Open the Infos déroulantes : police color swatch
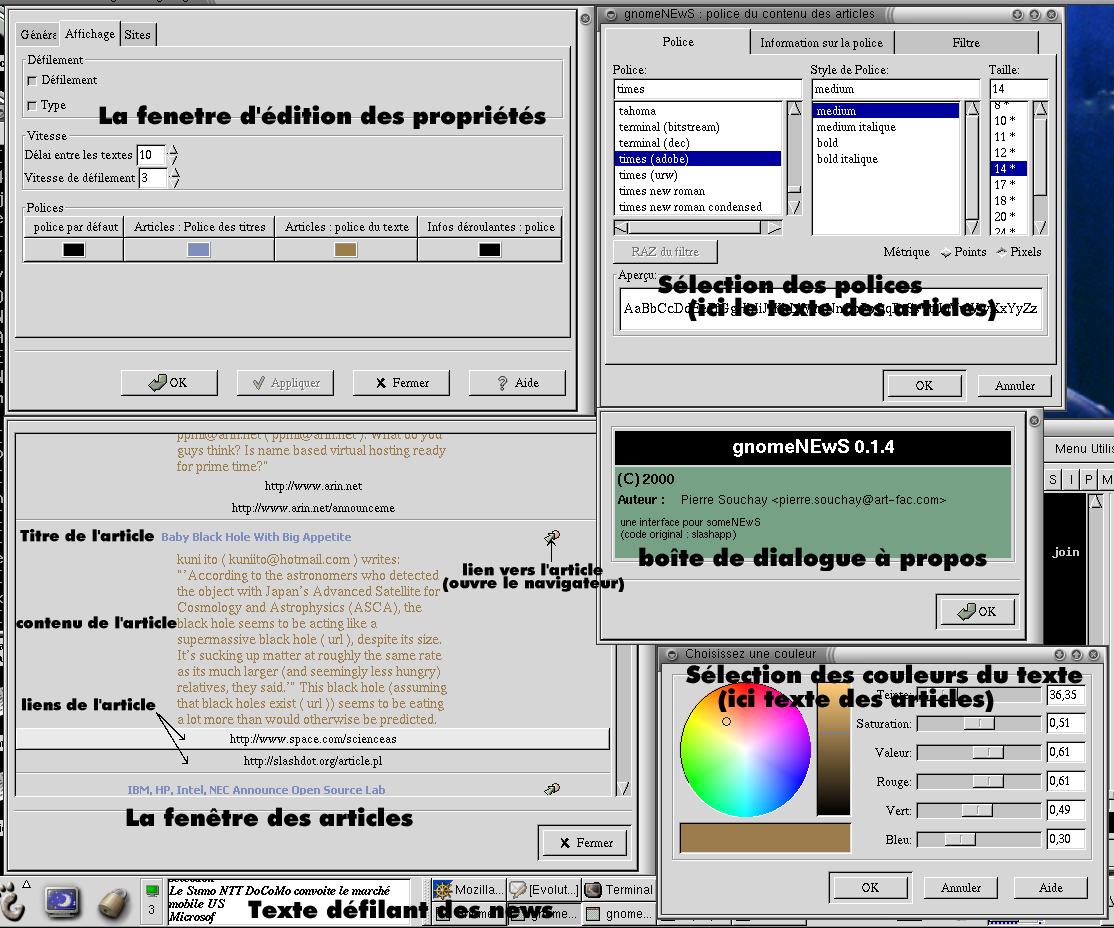This screenshot has height=928, width=1114. point(490,249)
